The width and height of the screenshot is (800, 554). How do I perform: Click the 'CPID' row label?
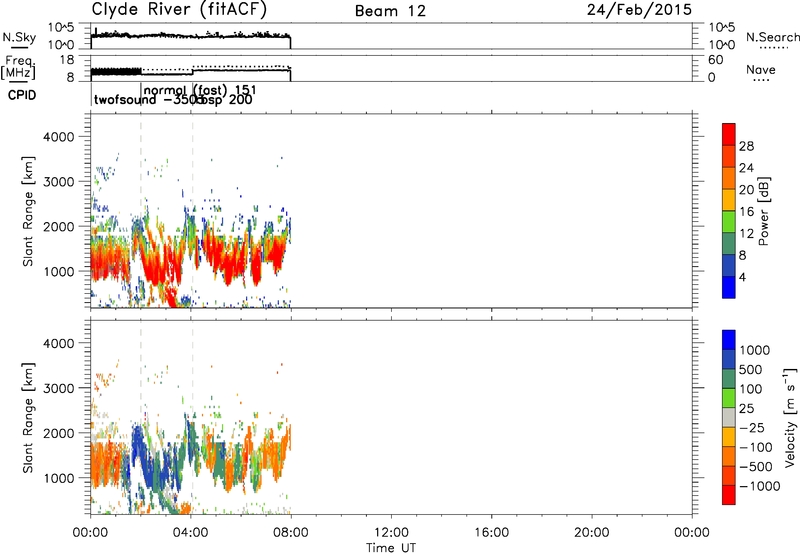[x=22, y=95]
